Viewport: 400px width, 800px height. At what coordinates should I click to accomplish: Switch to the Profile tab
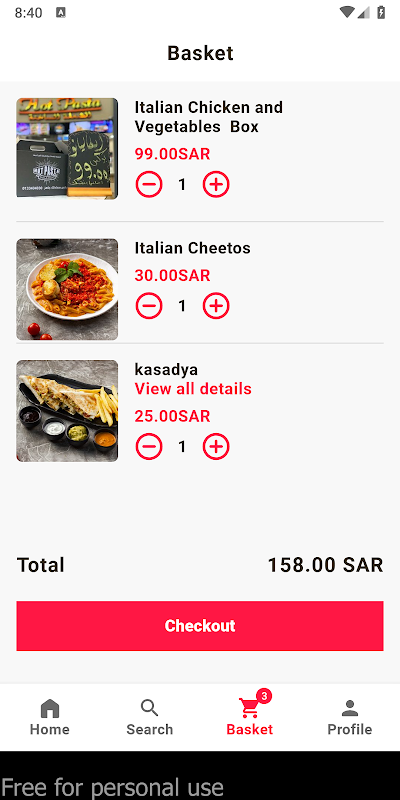tap(350, 717)
